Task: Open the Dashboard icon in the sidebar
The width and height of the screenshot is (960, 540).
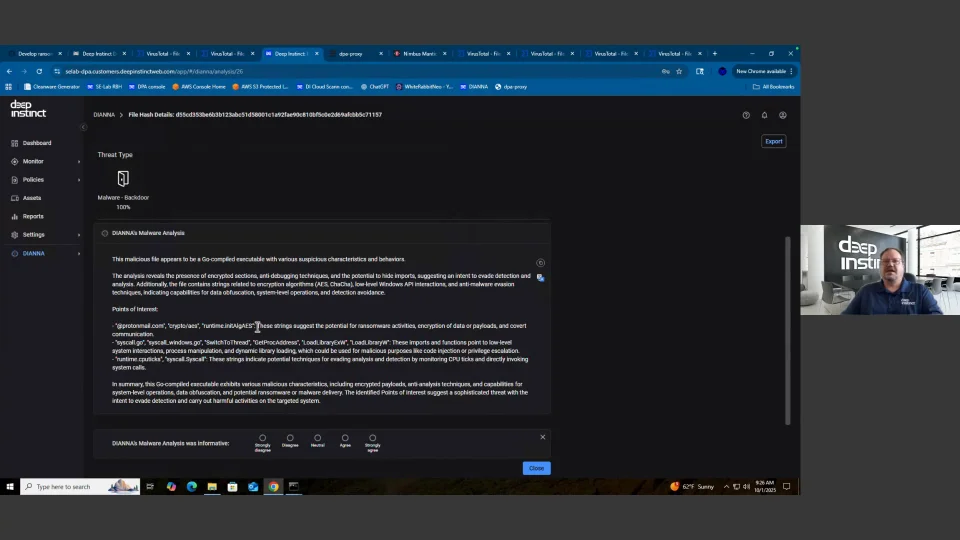Action: point(15,143)
